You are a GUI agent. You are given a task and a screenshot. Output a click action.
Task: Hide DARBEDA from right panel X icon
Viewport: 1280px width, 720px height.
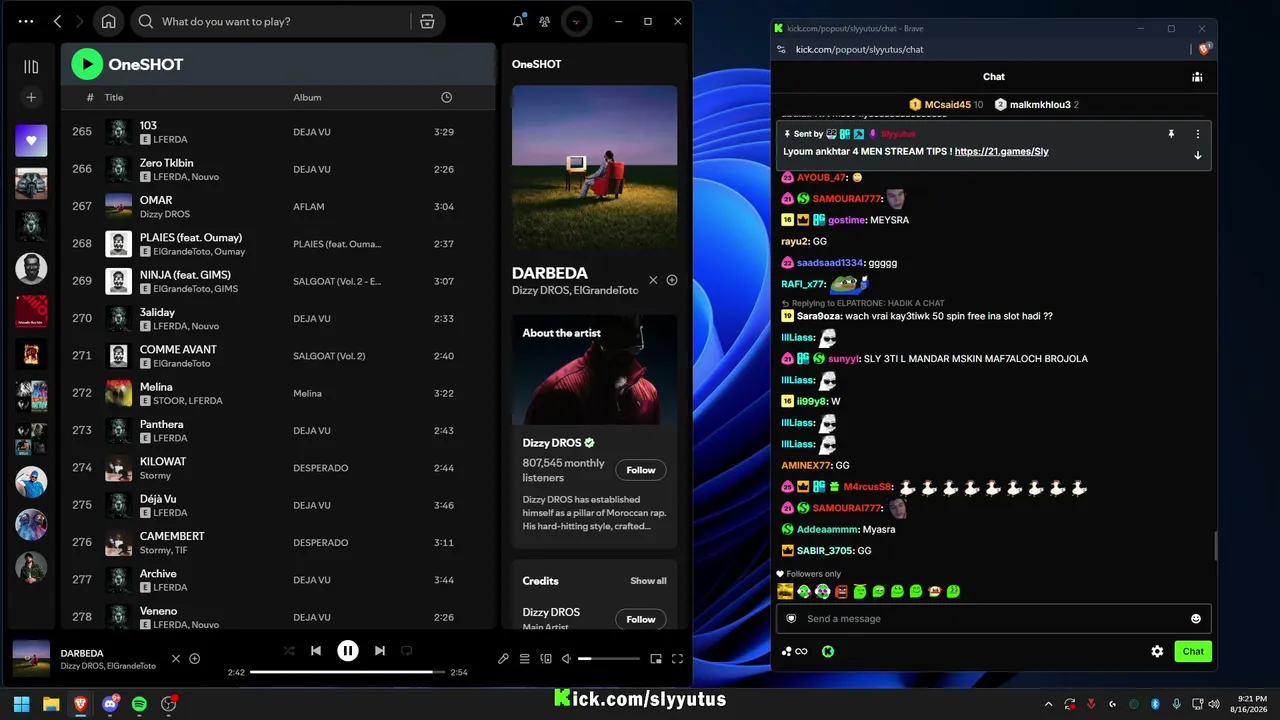click(x=653, y=280)
